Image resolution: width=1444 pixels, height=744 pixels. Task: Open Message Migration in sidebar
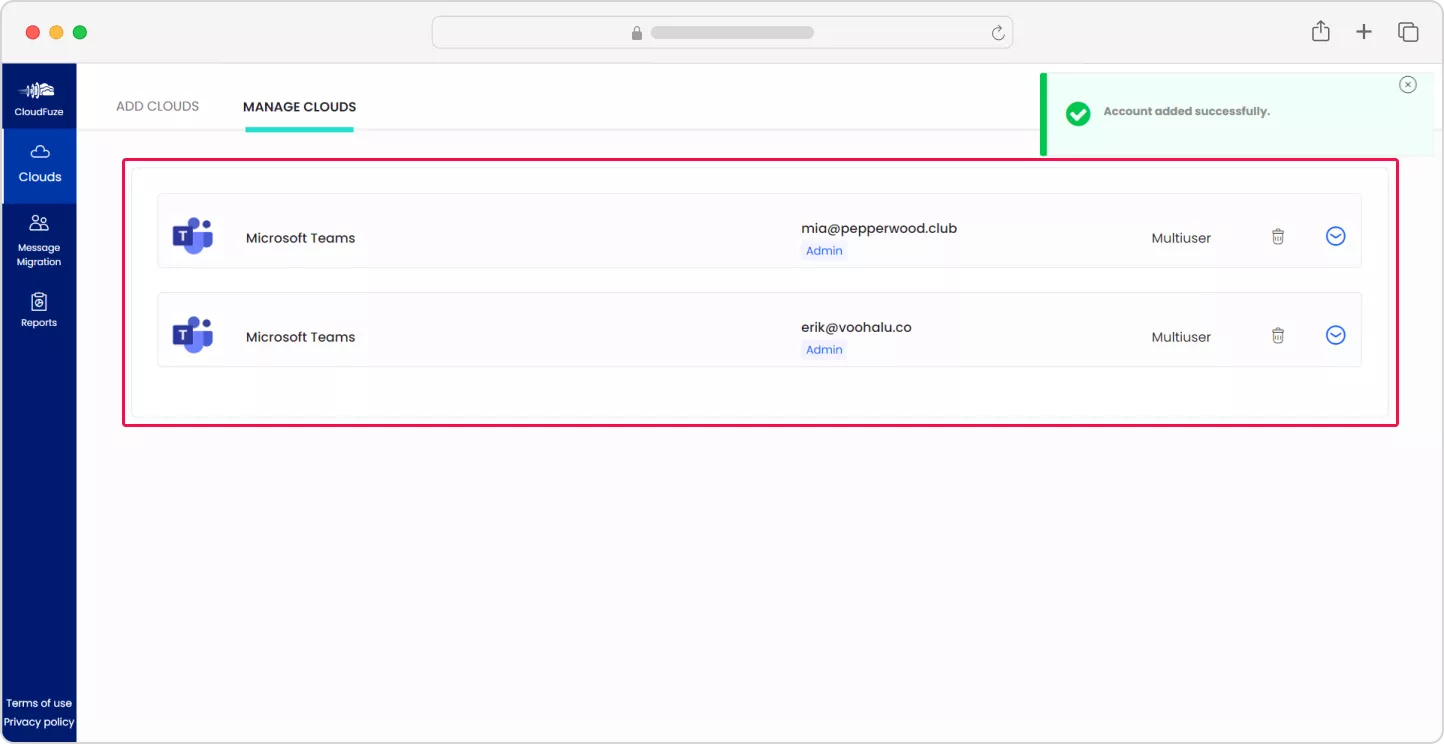click(39, 241)
